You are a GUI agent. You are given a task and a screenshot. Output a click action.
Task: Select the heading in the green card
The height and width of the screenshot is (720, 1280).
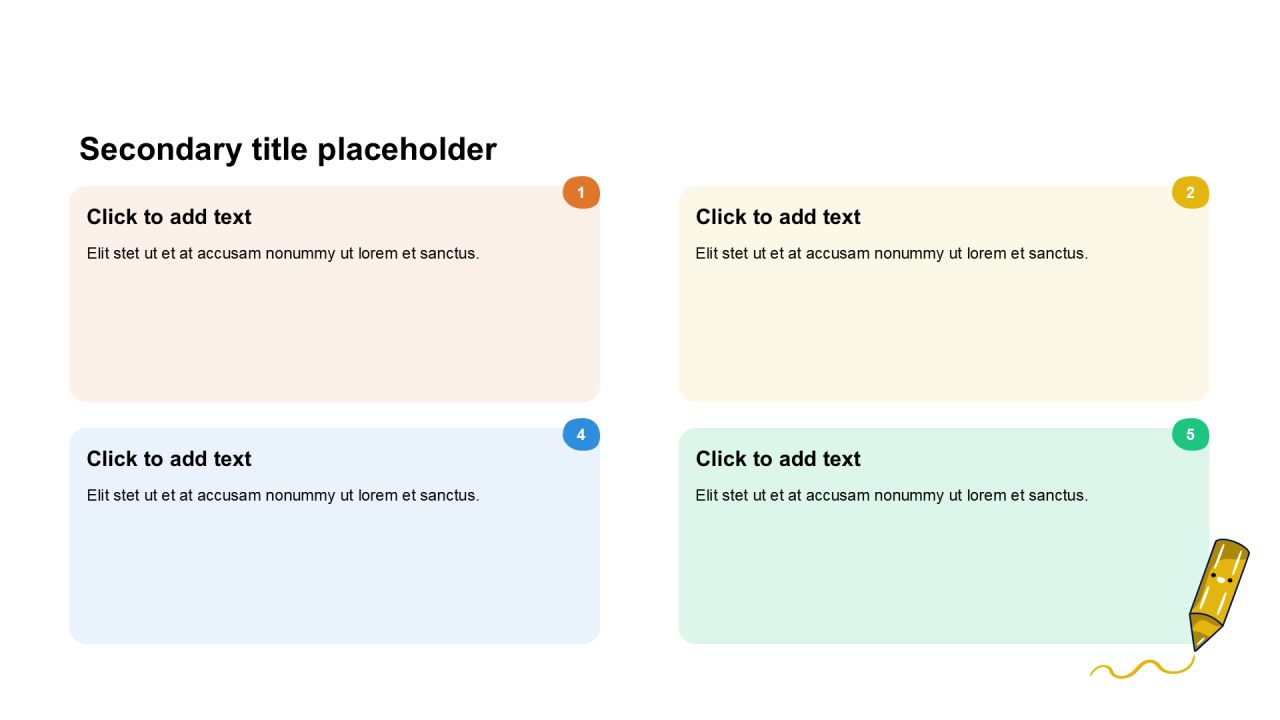778,459
